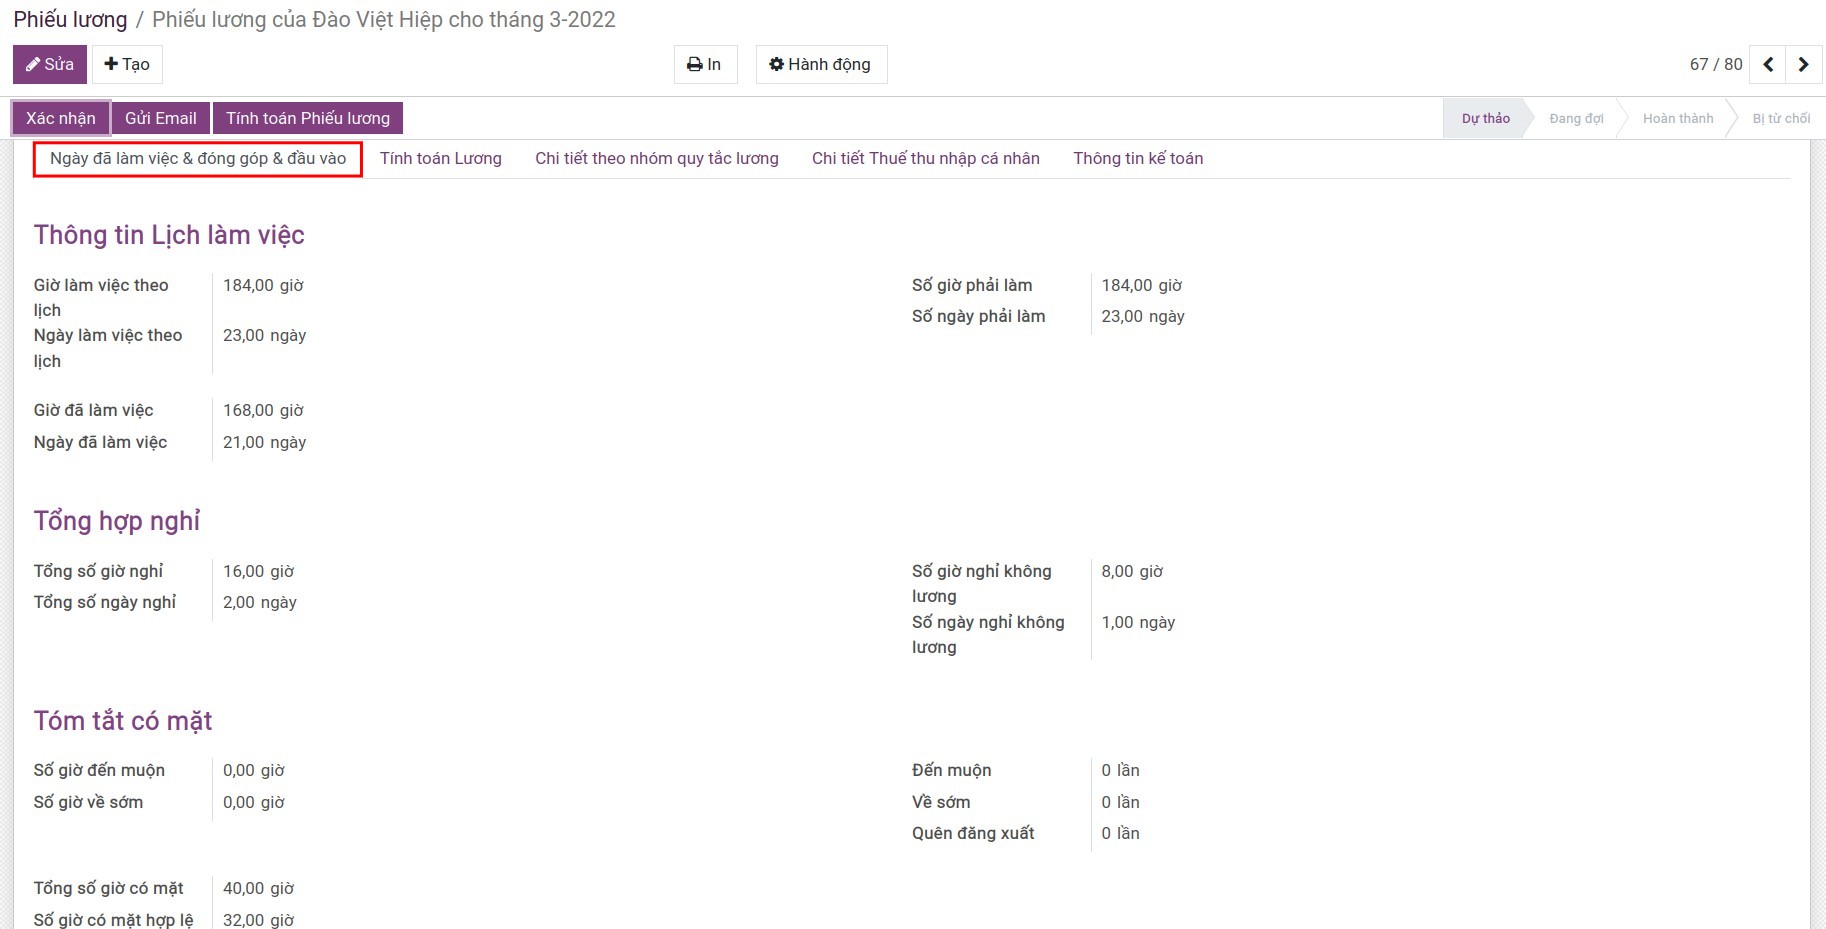Open Ngày đã làm việc & đóng góp tab
The width and height of the screenshot is (1826, 929).
click(198, 158)
